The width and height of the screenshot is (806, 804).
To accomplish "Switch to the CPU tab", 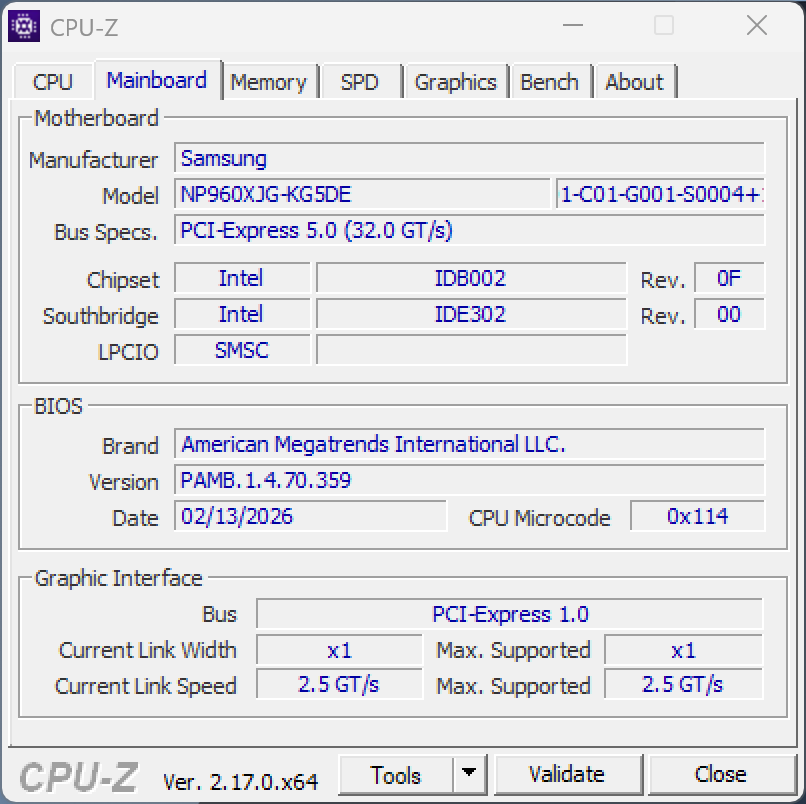I will tap(53, 82).
